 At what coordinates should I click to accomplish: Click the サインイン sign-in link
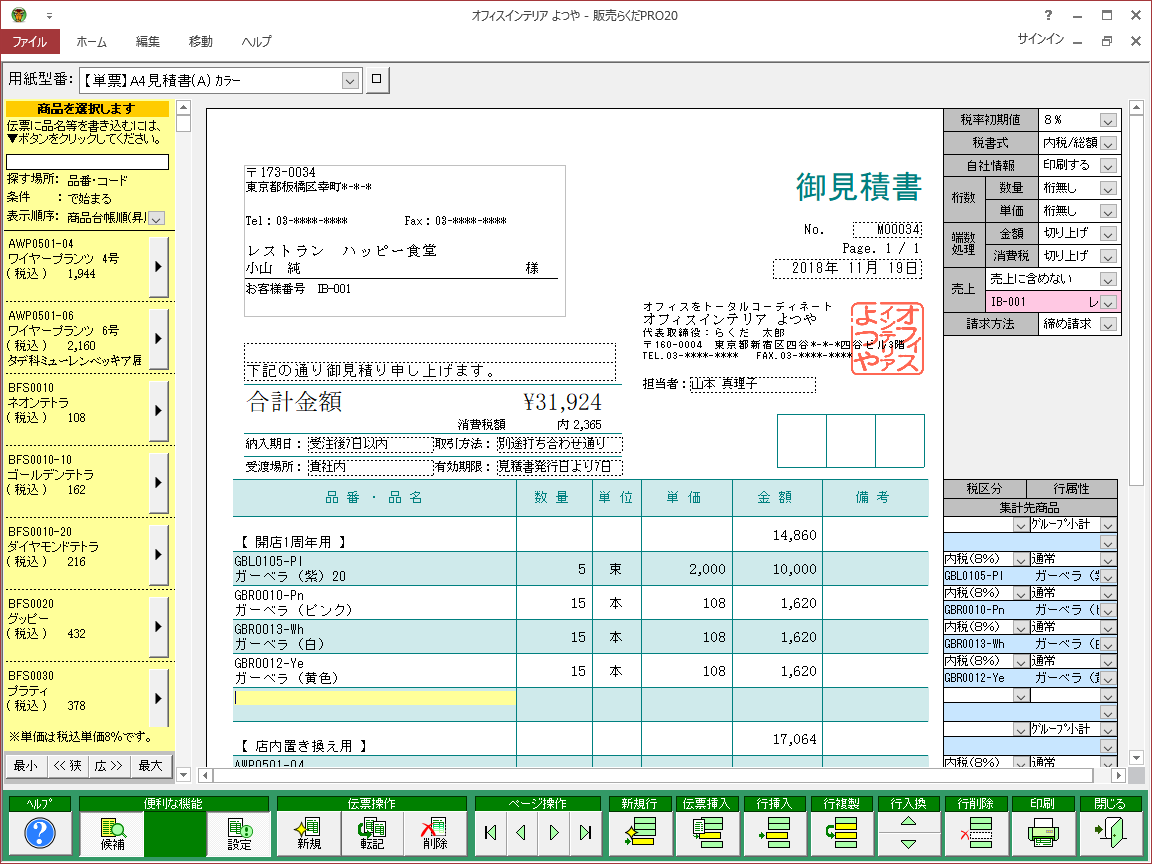[x=1040, y=39]
